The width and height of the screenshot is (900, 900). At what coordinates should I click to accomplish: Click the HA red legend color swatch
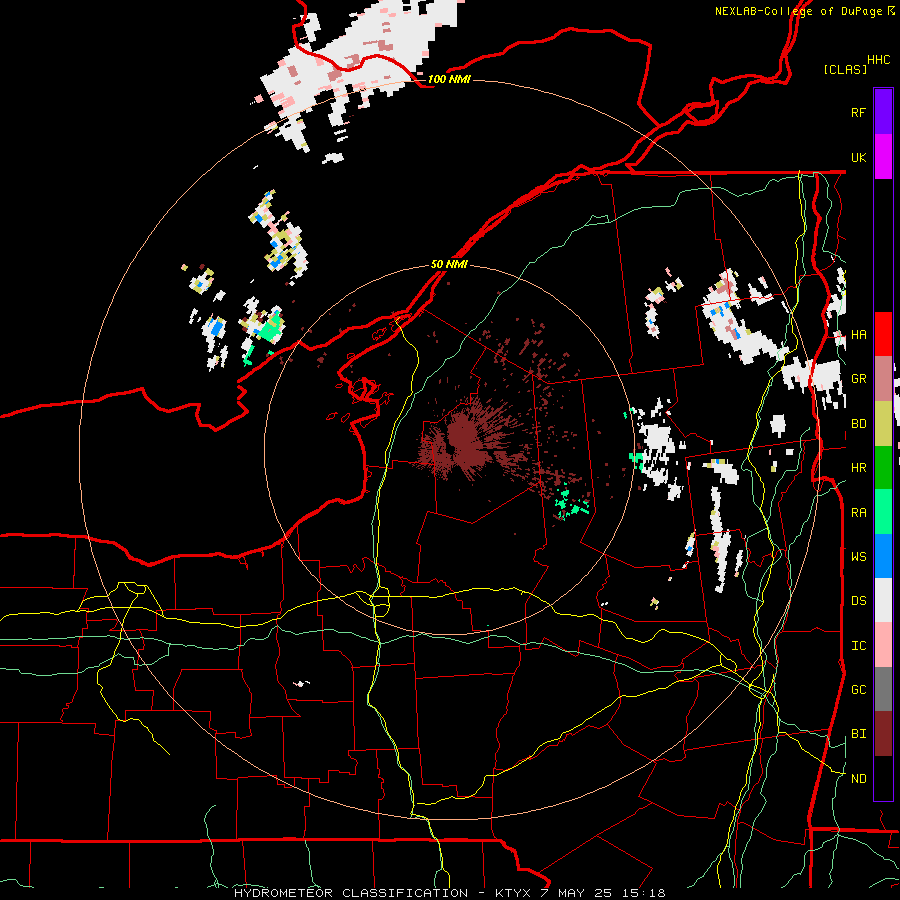[883, 334]
